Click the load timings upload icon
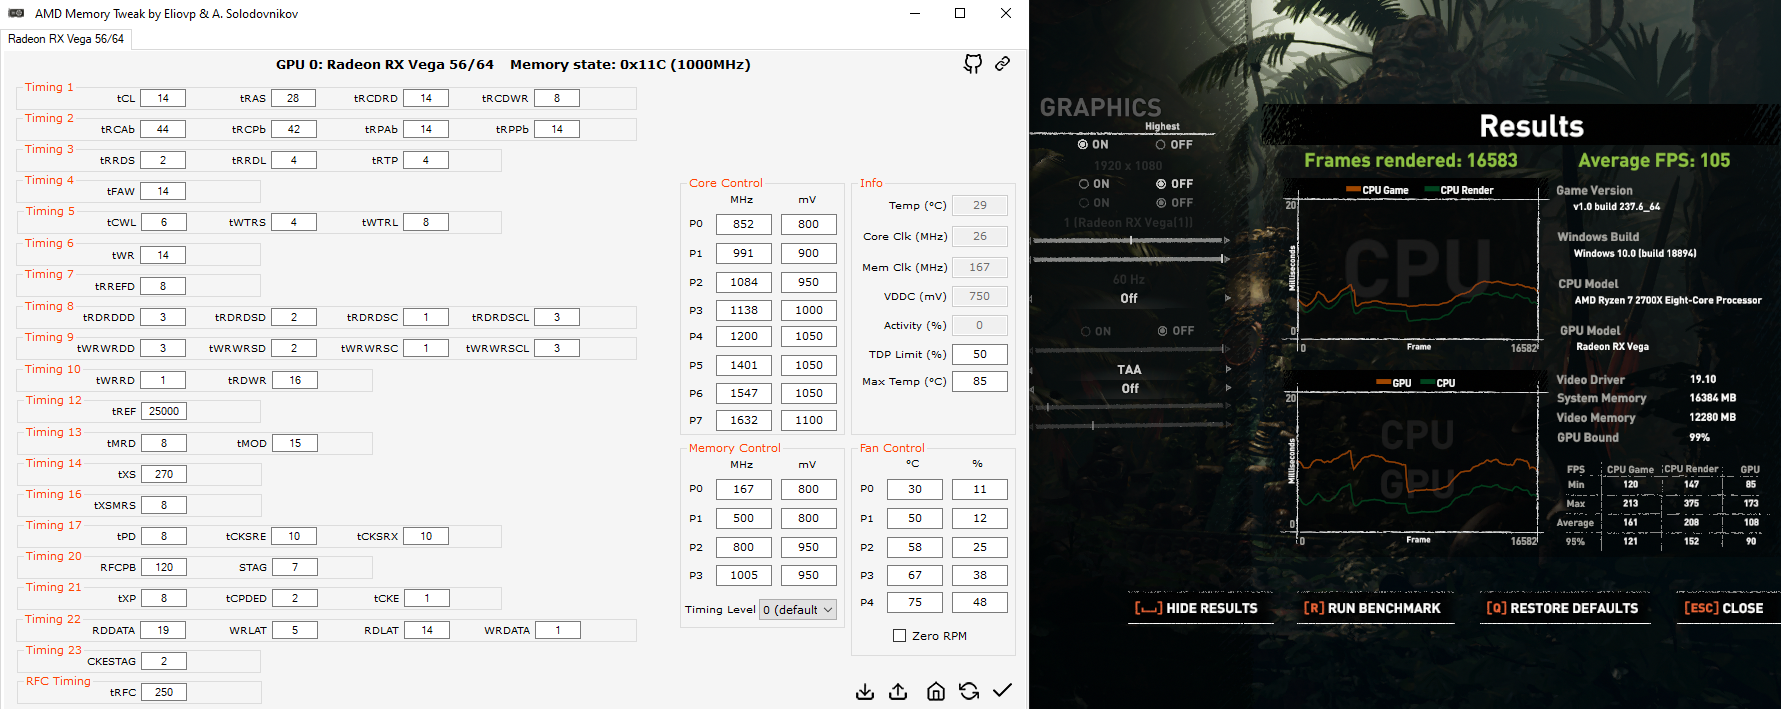The height and width of the screenshot is (709, 1781). (898, 691)
